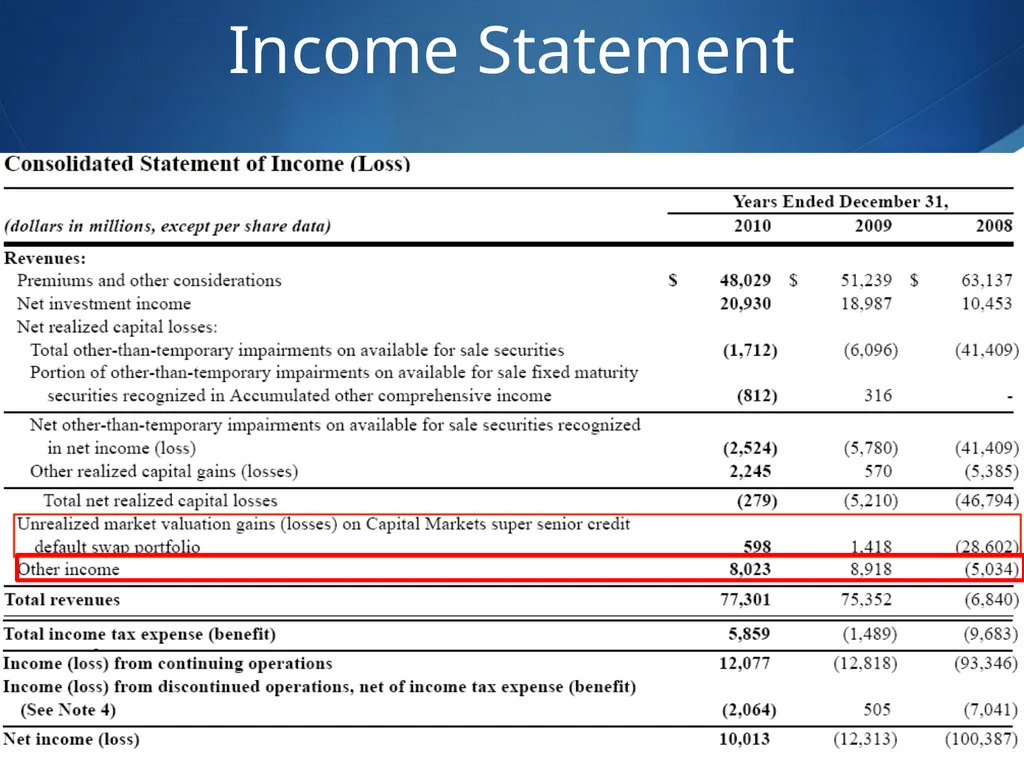Click other realized gains value 2,245
The width and height of the screenshot is (1024, 768).
[750, 472]
